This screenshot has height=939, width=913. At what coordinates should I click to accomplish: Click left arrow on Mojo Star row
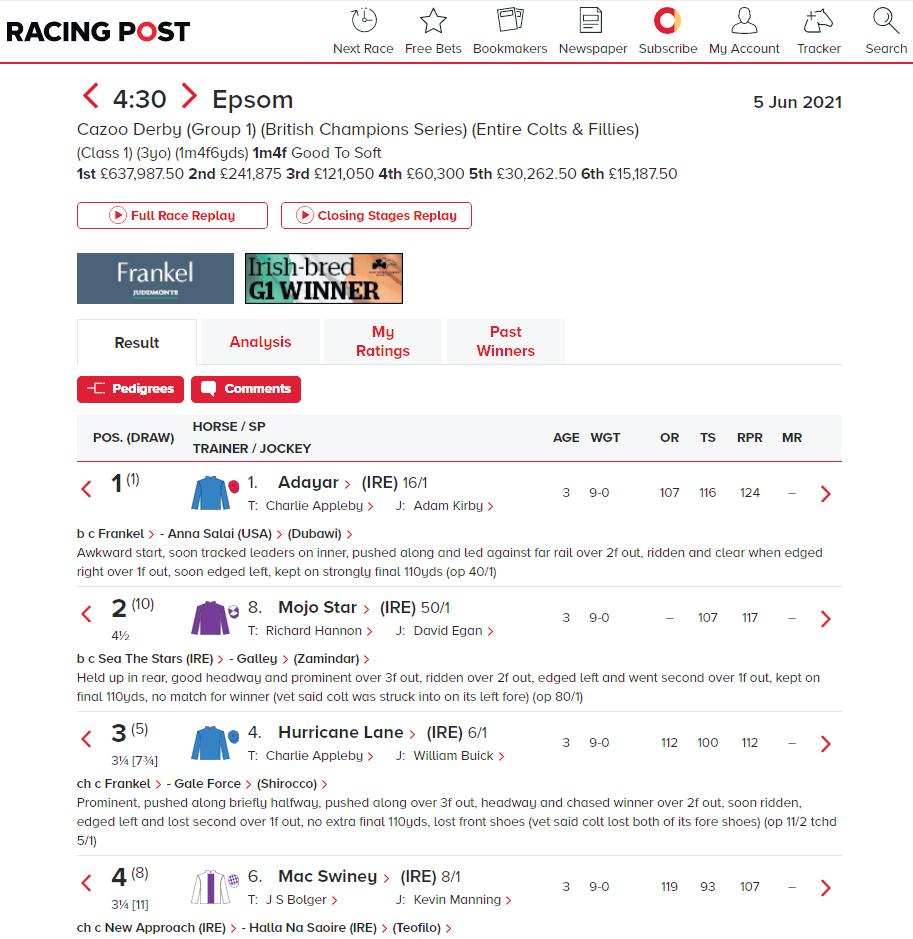86,614
